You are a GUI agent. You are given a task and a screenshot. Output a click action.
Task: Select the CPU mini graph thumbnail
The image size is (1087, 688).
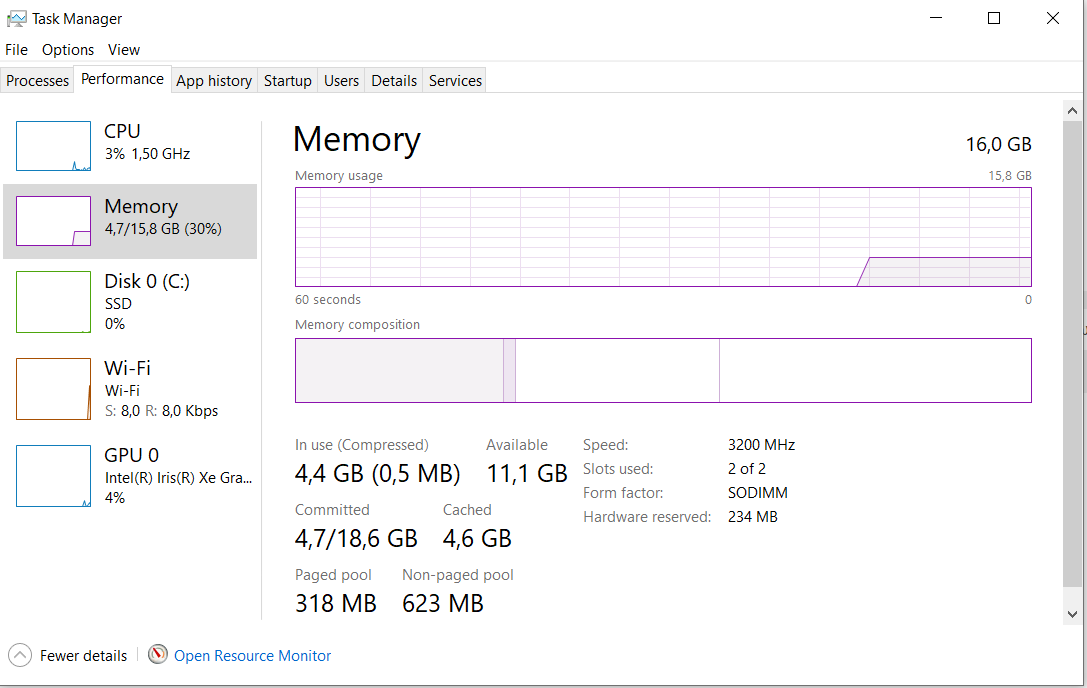click(53, 146)
